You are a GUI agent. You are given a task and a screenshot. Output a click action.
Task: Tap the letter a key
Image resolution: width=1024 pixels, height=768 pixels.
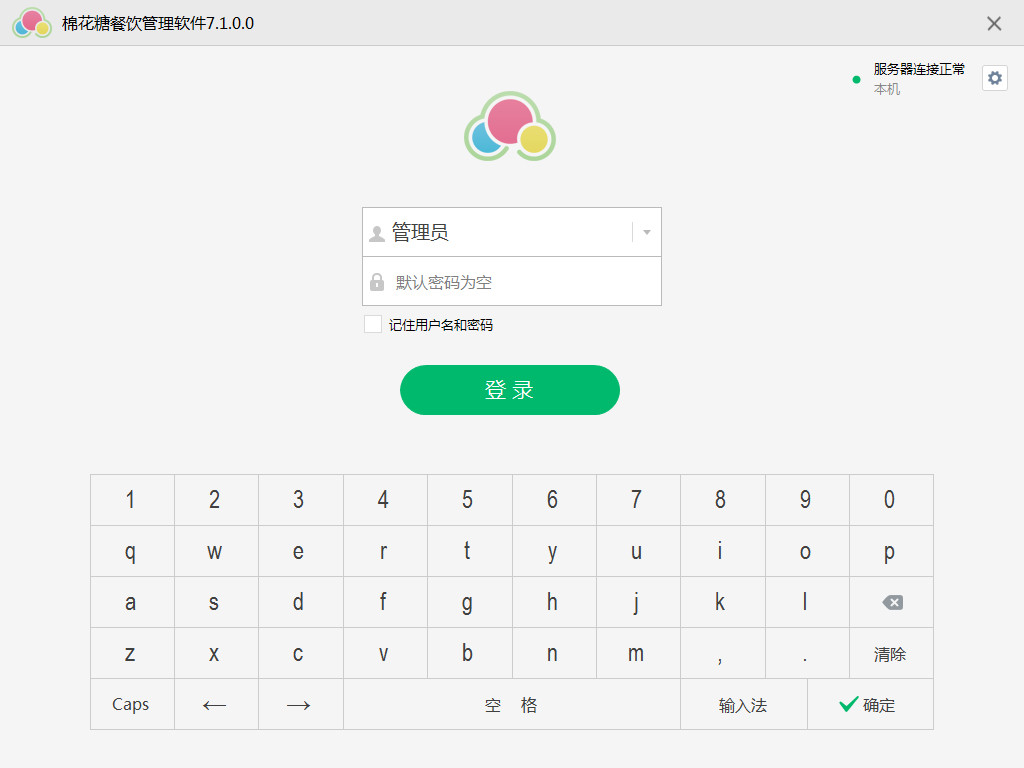coord(133,602)
